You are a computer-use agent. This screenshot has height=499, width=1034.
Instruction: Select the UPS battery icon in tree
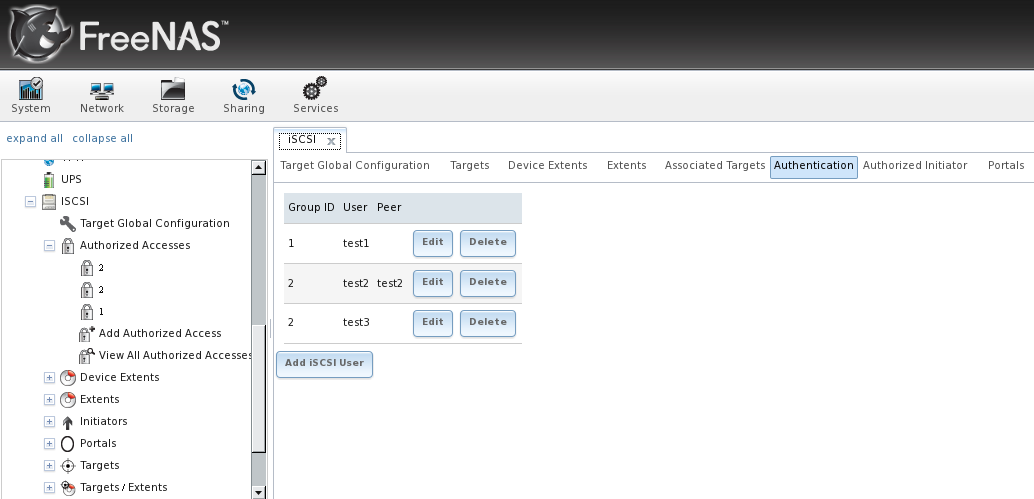(49, 179)
